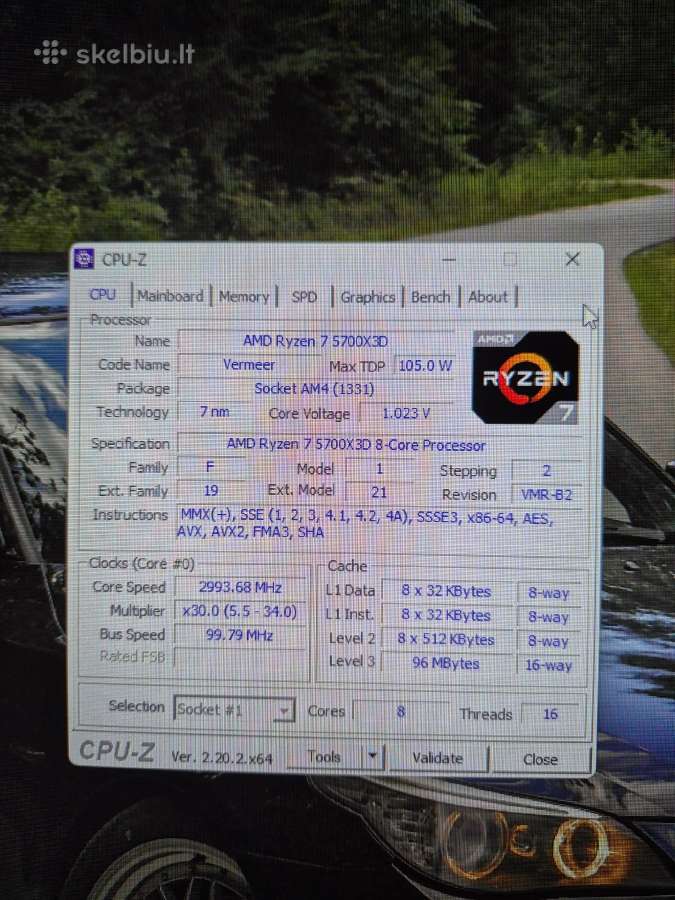Minimize the CPU-Z window
The width and height of the screenshot is (675, 900).
[x=449, y=259]
